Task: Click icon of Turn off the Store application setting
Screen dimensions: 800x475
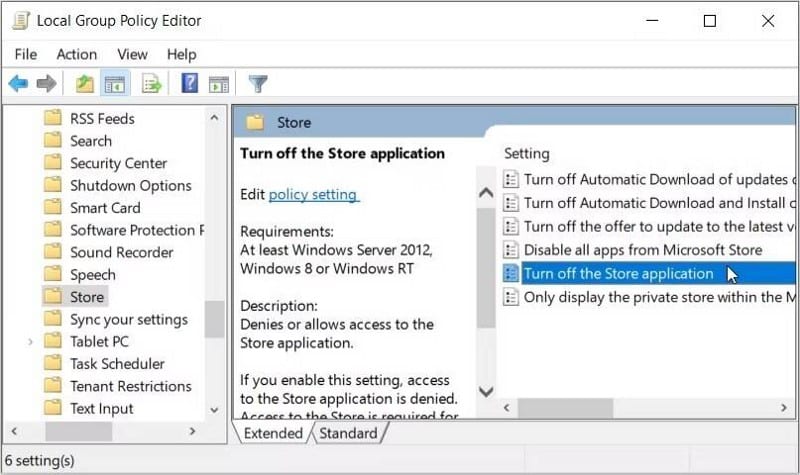Action: pyautogui.click(x=511, y=273)
